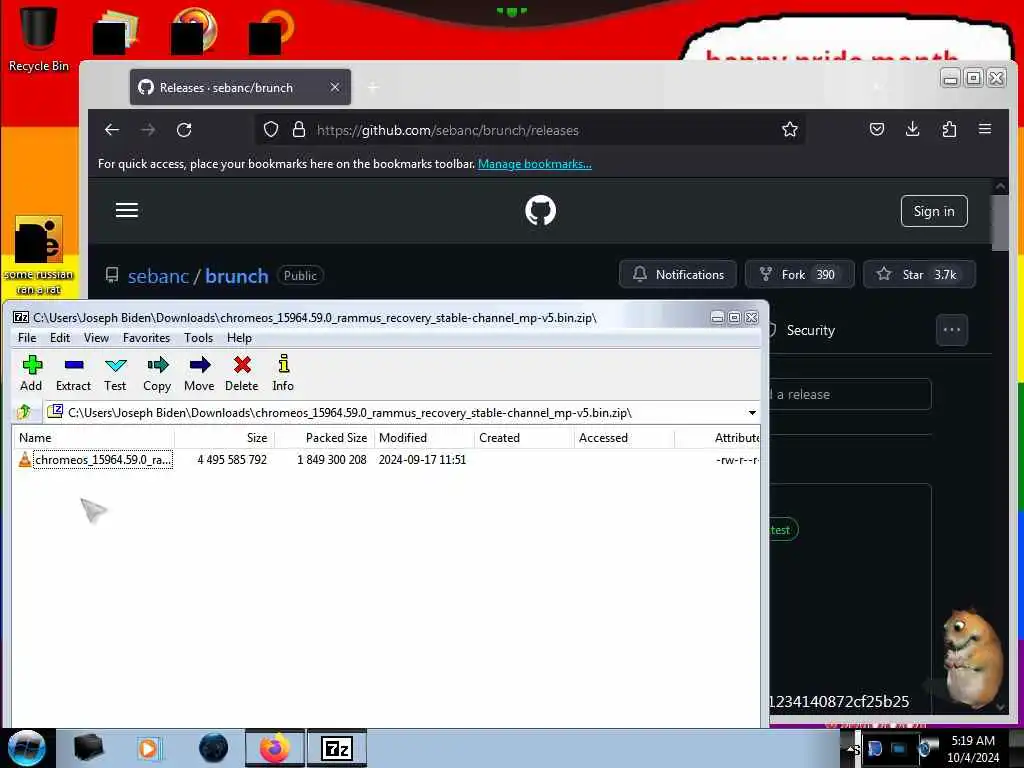1024x768 pixels.
Task: Open the repo three-dots overflow menu
Action: 952,330
